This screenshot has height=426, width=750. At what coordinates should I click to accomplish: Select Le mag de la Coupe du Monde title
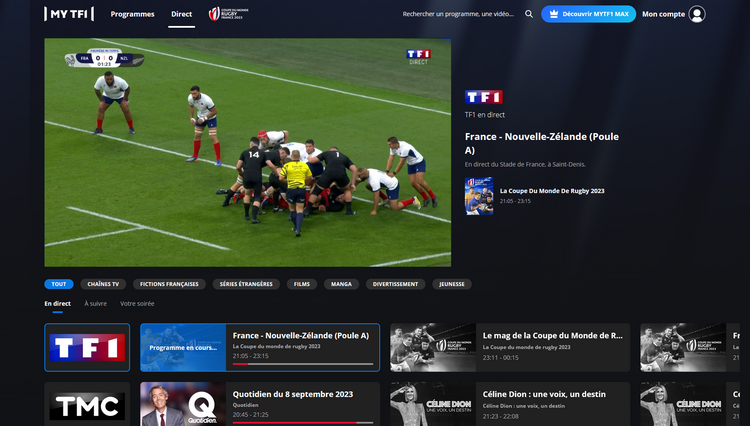point(552,336)
